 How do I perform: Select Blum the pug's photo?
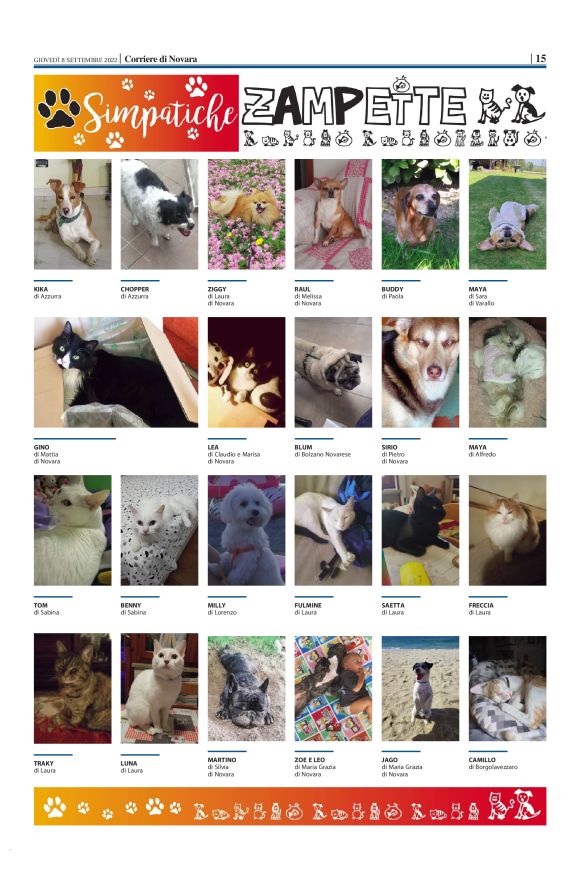coord(333,372)
